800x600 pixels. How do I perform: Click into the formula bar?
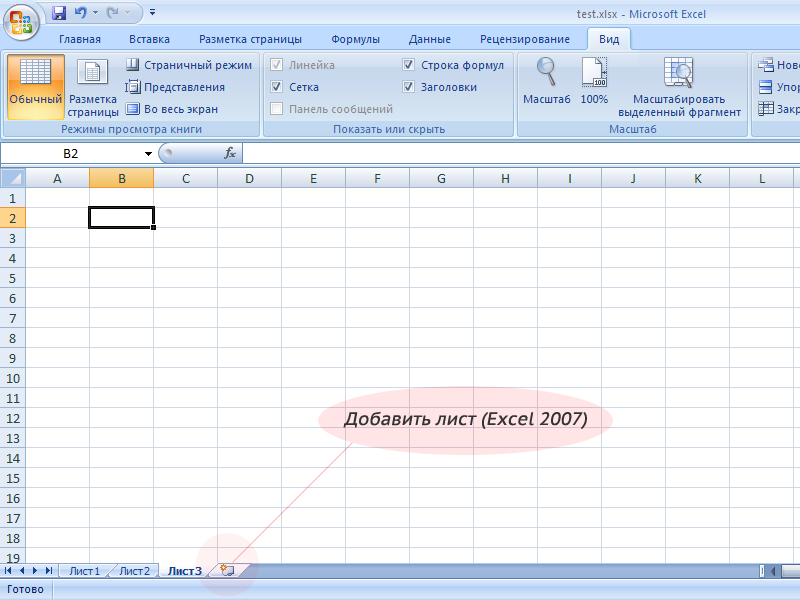(x=520, y=154)
